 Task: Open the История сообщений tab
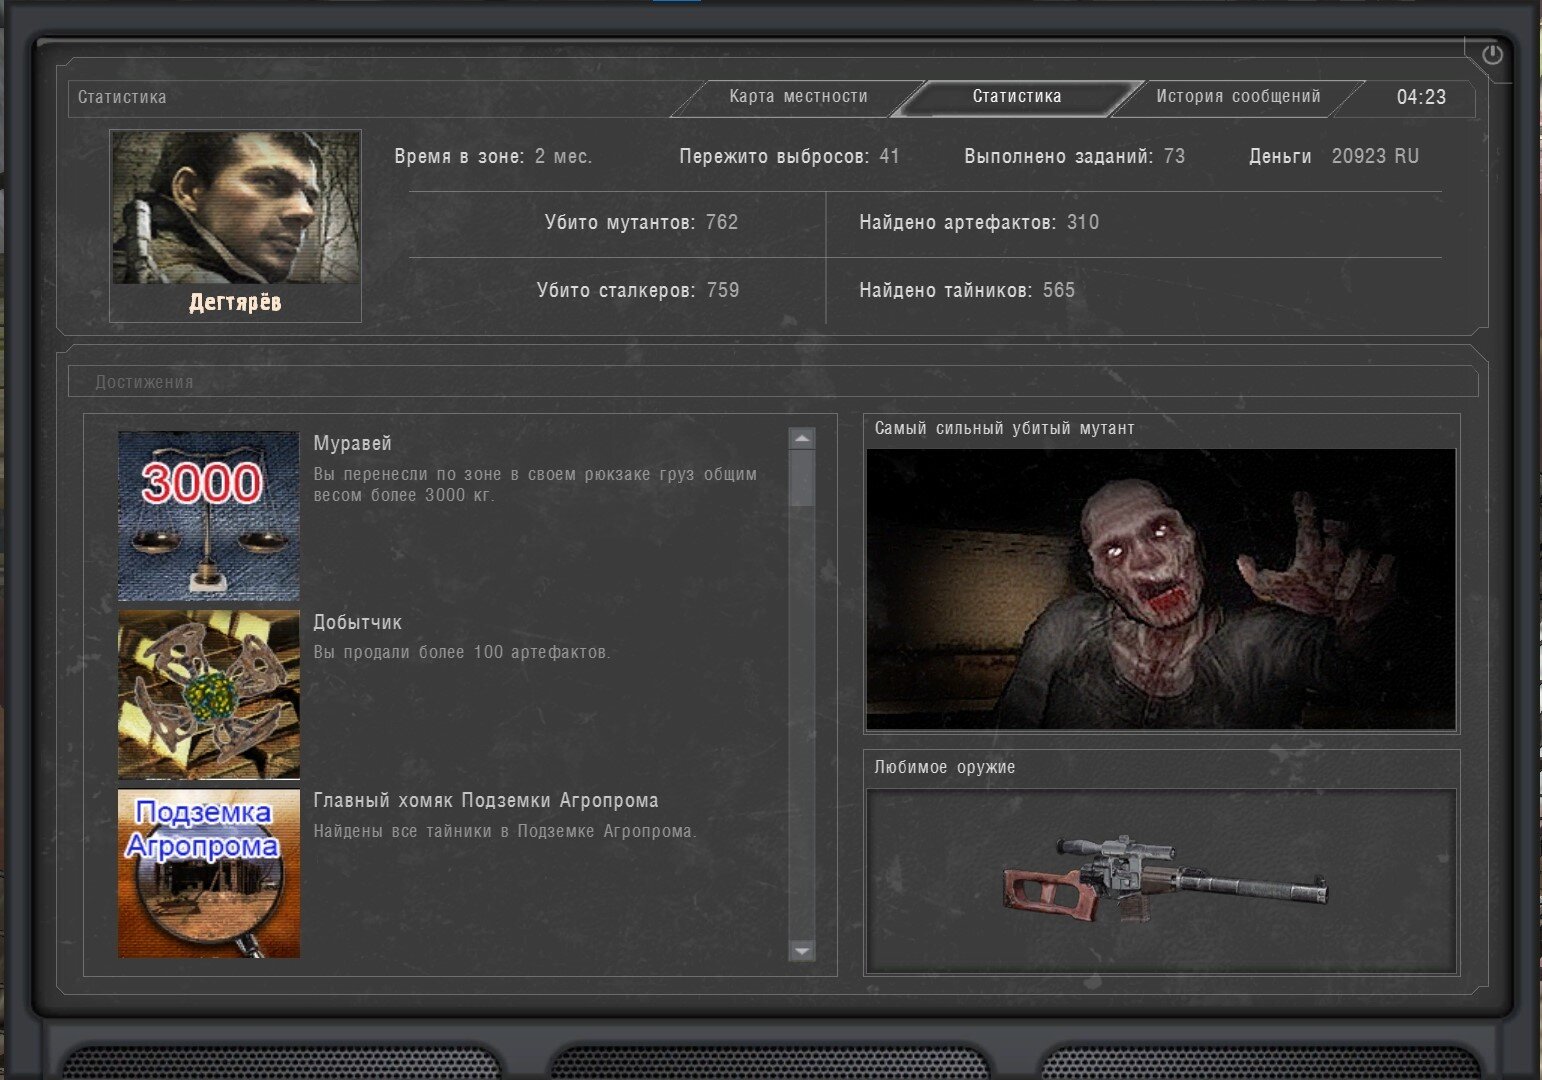(x=1238, y=97)
